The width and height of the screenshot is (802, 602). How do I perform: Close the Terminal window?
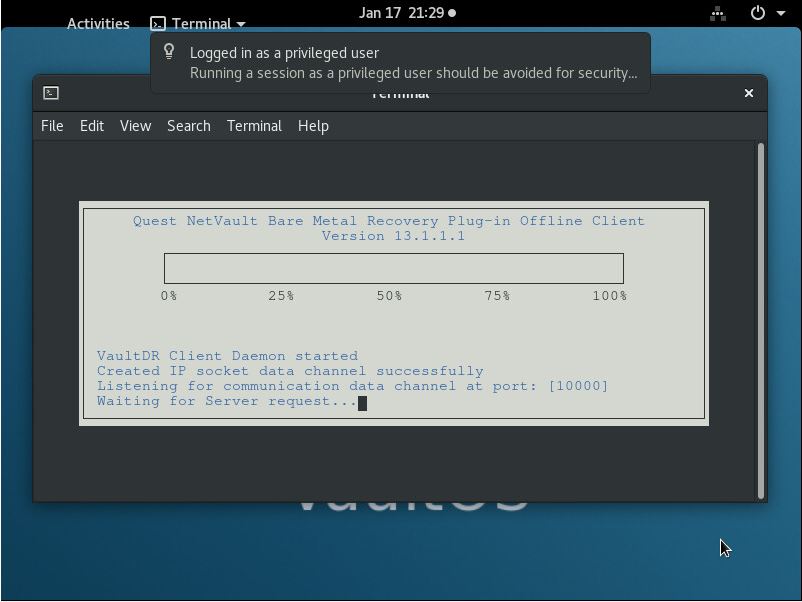pos(749,93)
